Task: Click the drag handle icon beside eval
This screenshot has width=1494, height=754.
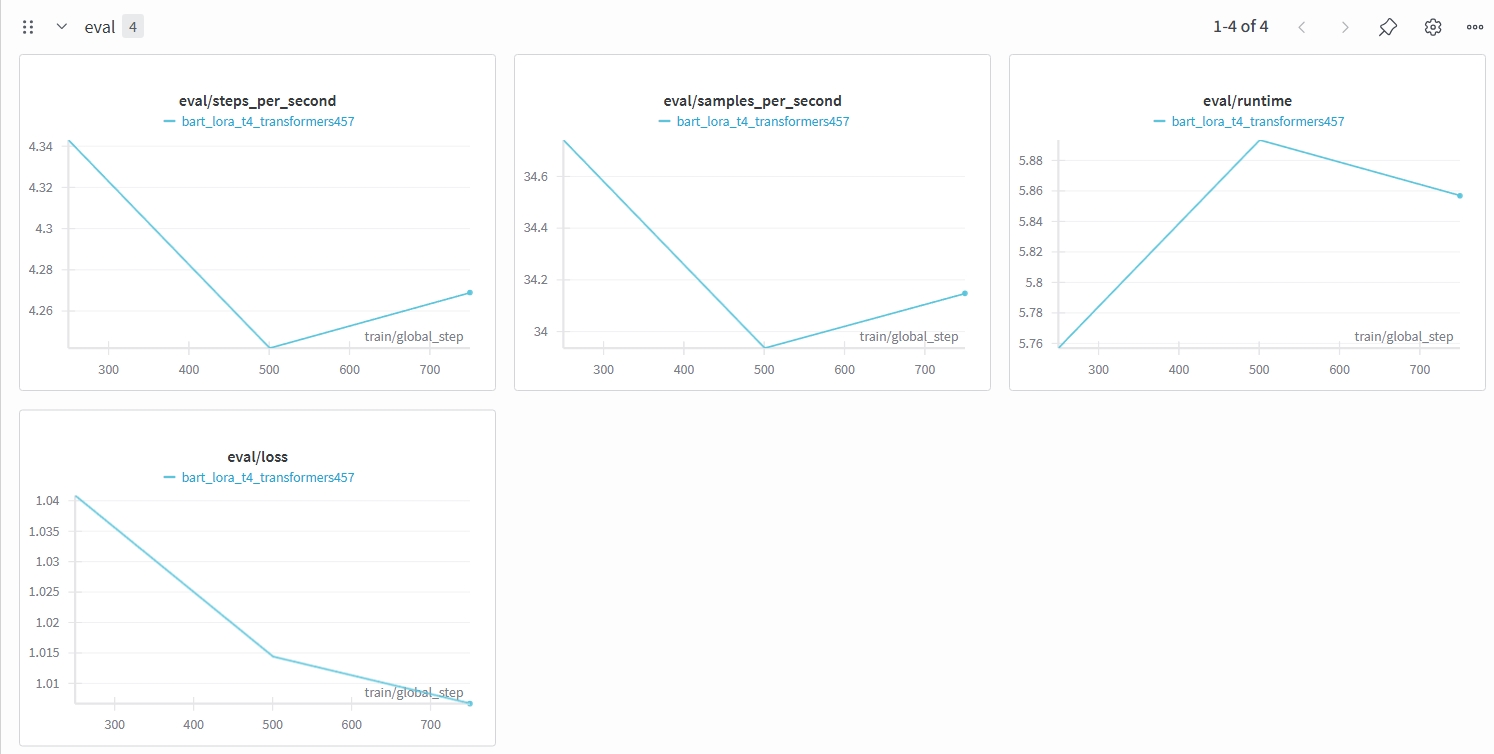Action: point(28,27)
